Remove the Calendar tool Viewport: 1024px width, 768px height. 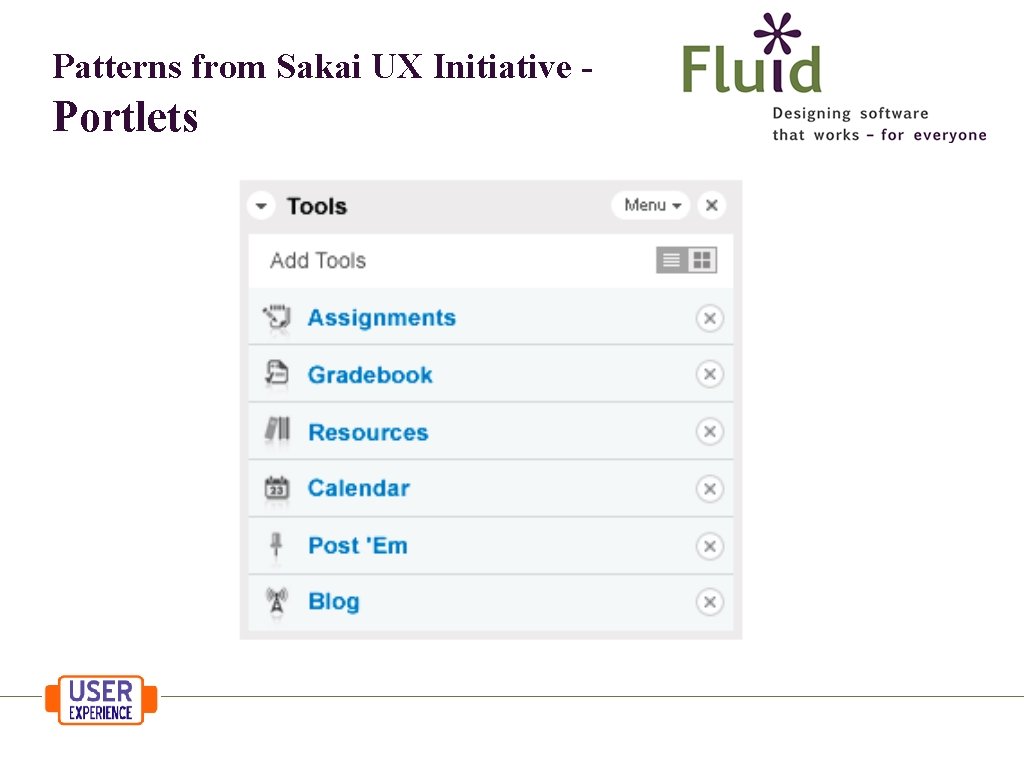[710, 488]
